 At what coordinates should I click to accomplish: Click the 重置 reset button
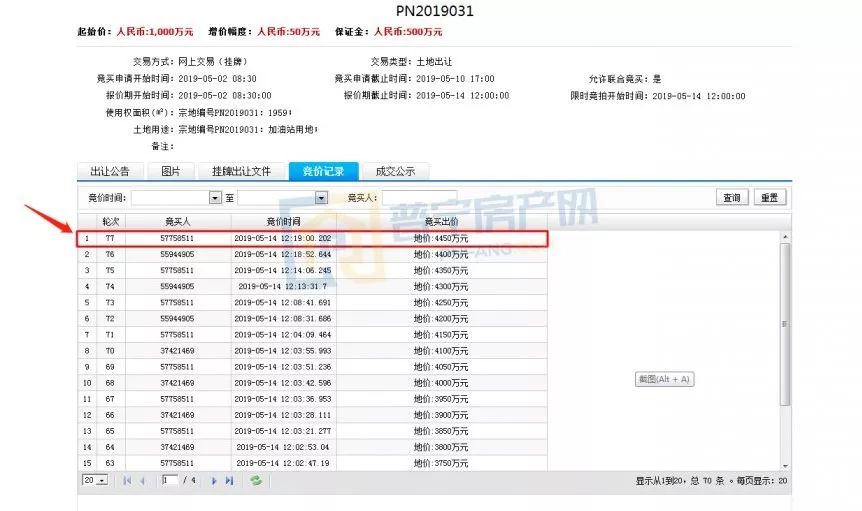[x=768, y=198]
